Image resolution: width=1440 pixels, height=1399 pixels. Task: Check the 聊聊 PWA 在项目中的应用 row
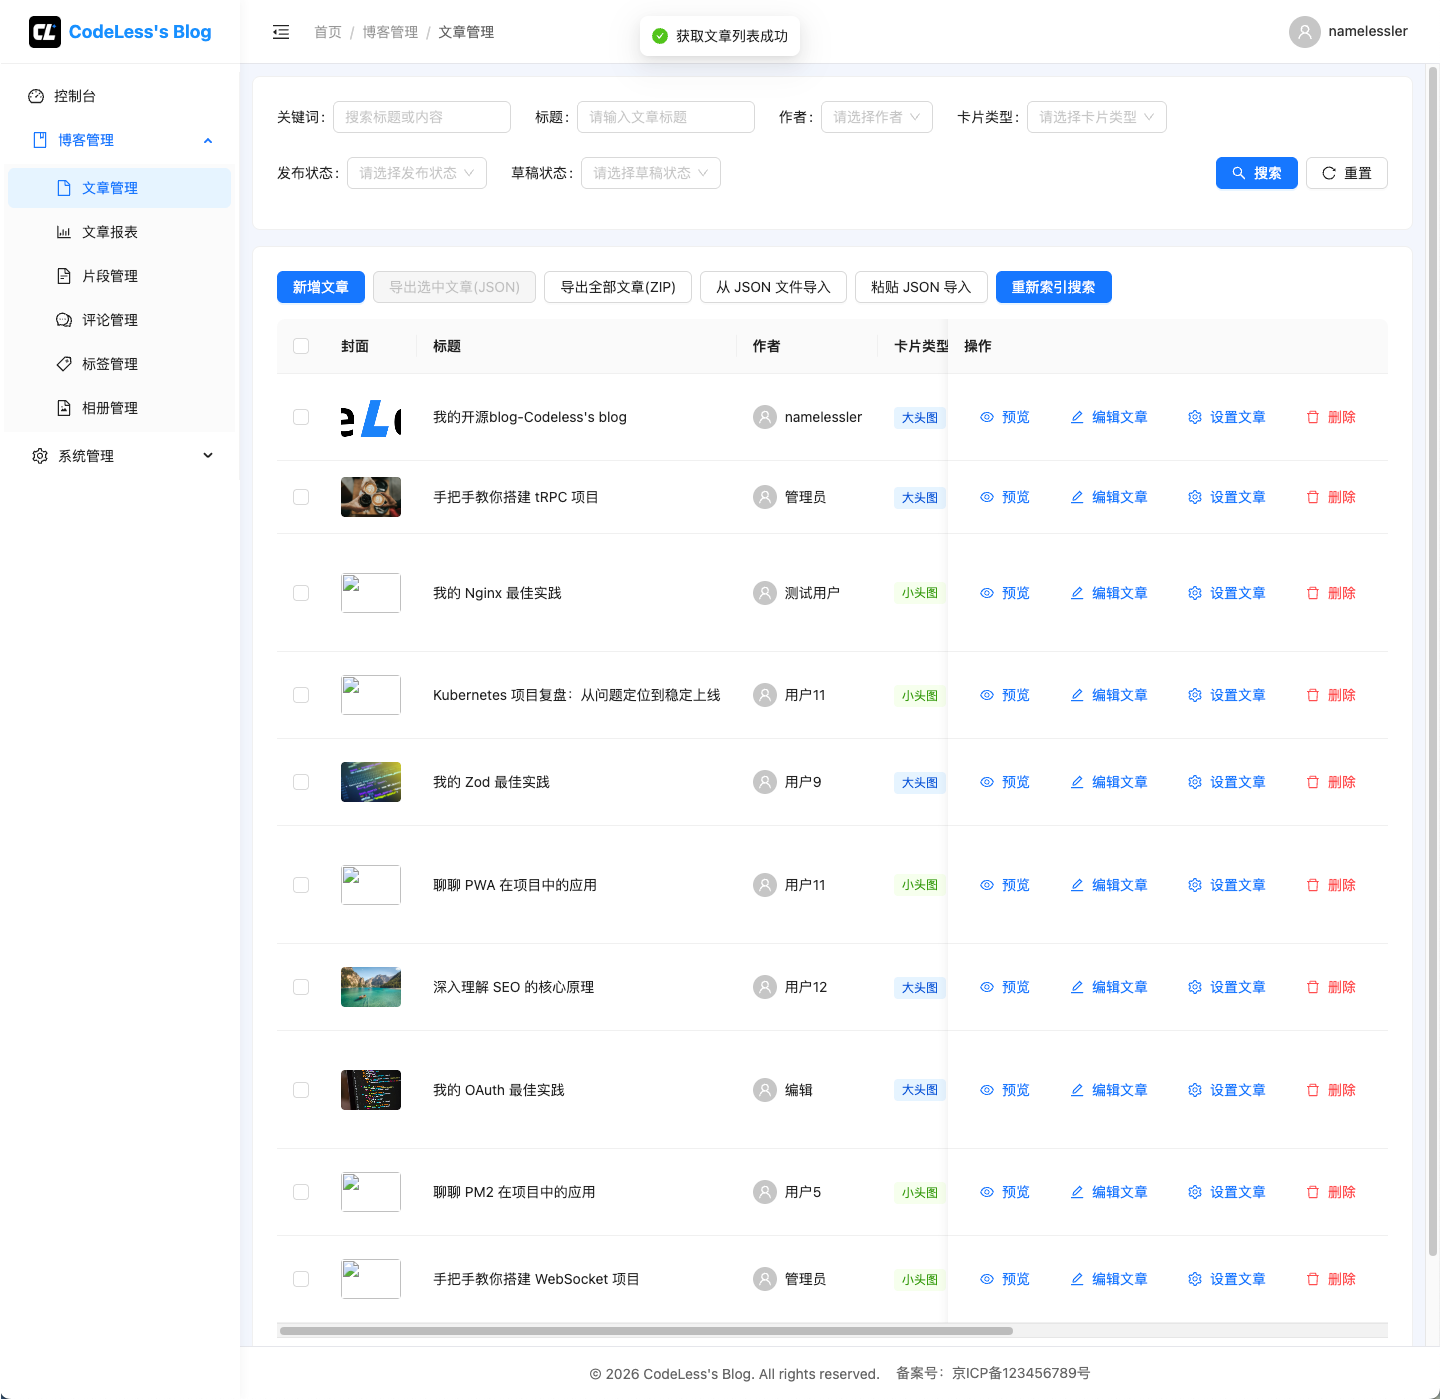(x=301, y=885)
